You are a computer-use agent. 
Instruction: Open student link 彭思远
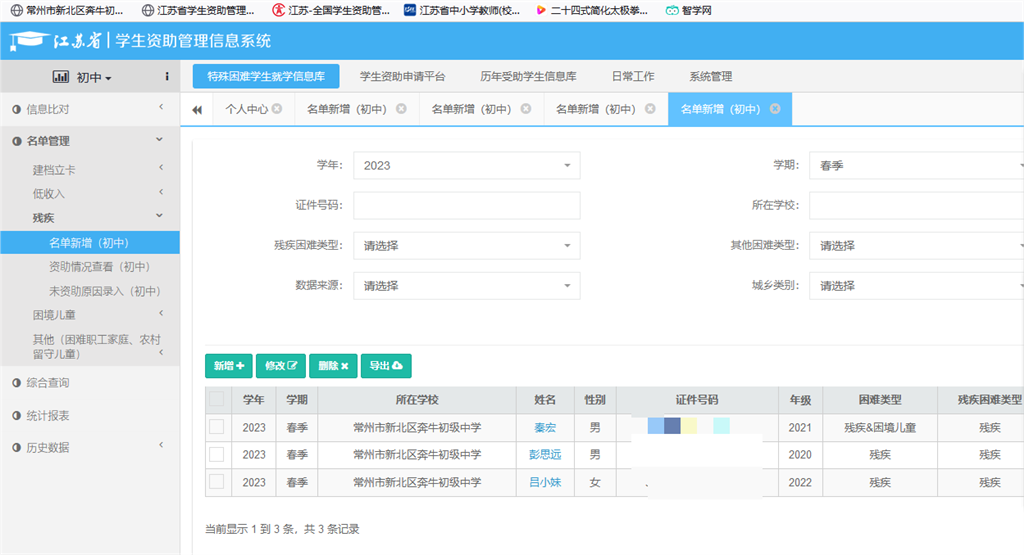pos(545,454)
